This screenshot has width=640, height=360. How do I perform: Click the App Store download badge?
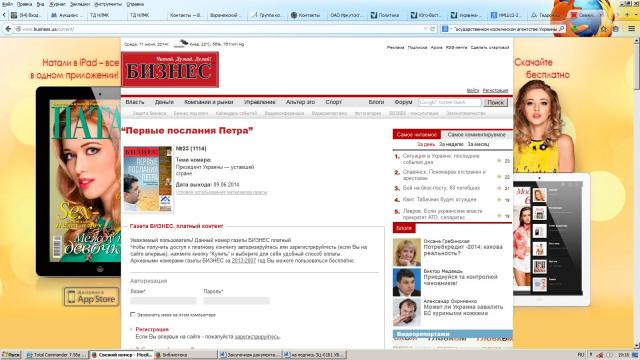click(x=91, y=297)
